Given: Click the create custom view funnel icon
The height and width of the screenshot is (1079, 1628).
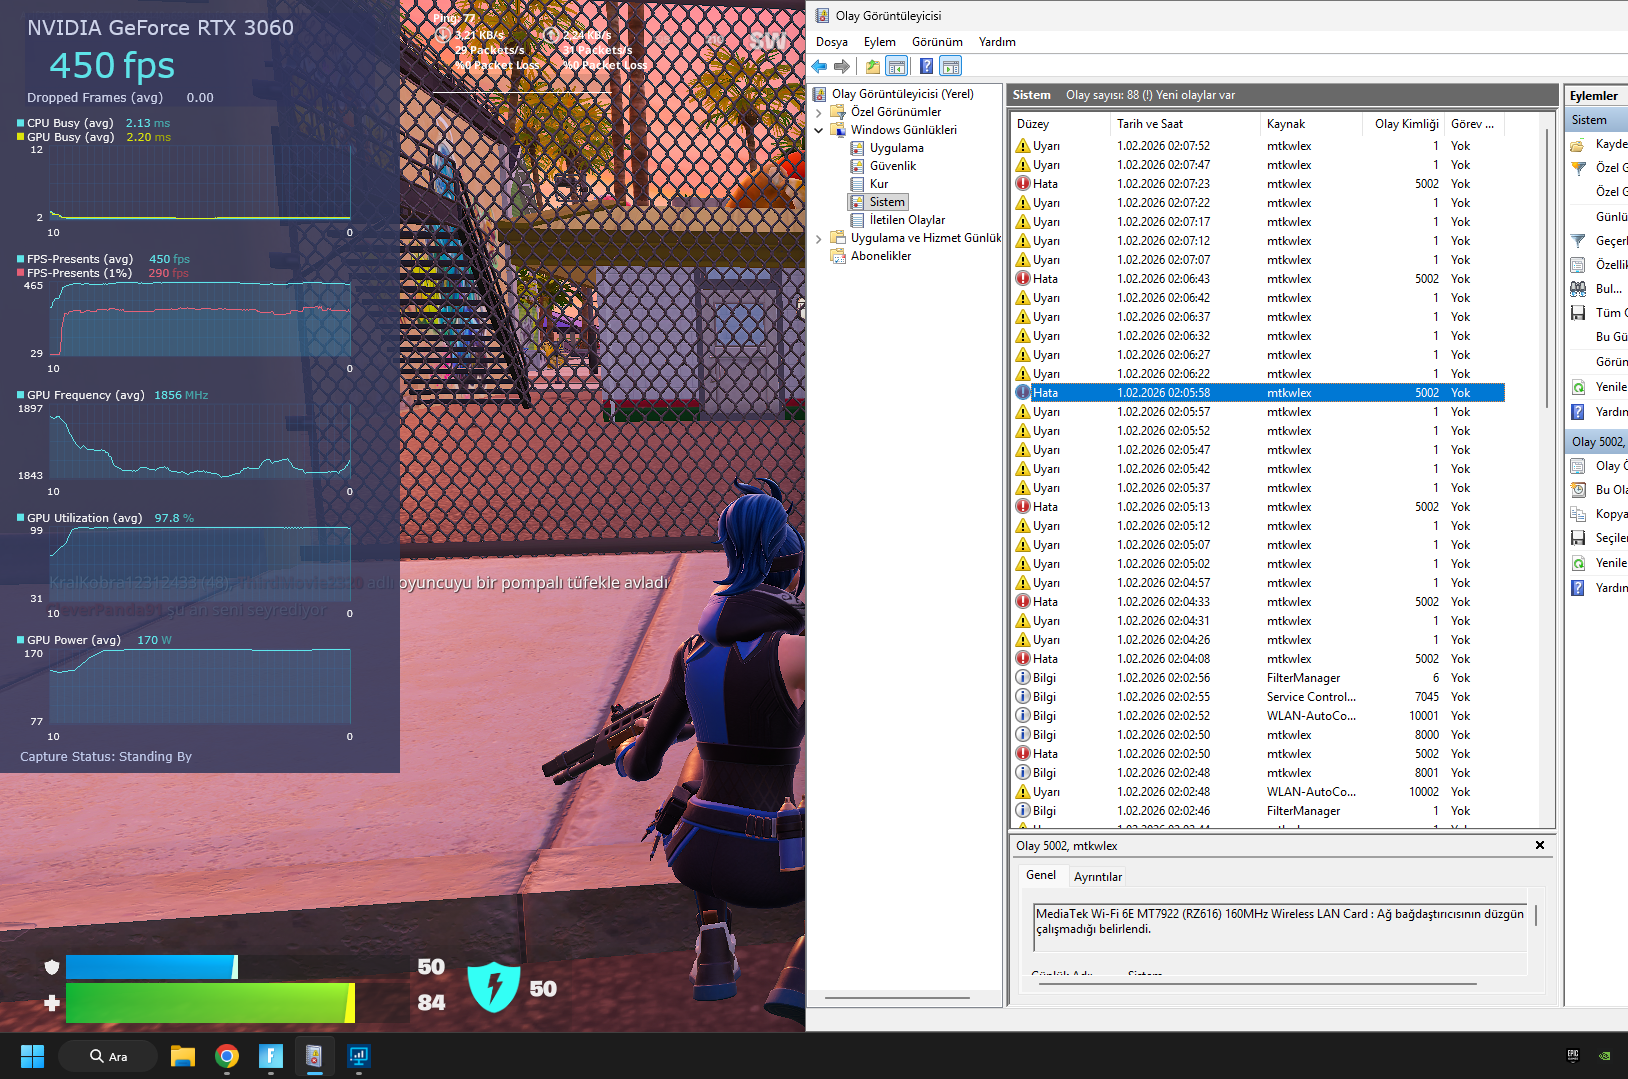Looking at the screenshot, I should (1578, 168).
